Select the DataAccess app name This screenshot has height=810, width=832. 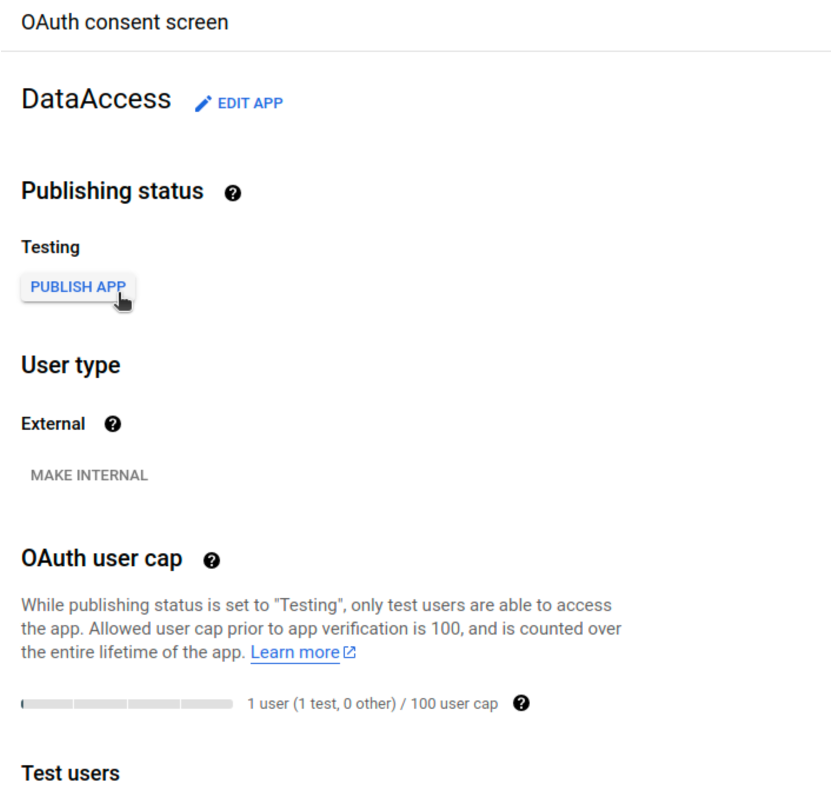pos(96,99)
